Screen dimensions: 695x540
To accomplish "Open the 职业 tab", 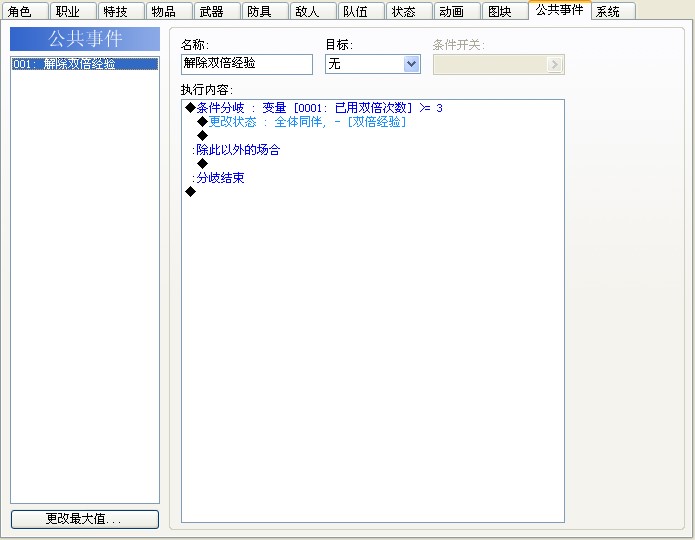I will click(73, 11).
